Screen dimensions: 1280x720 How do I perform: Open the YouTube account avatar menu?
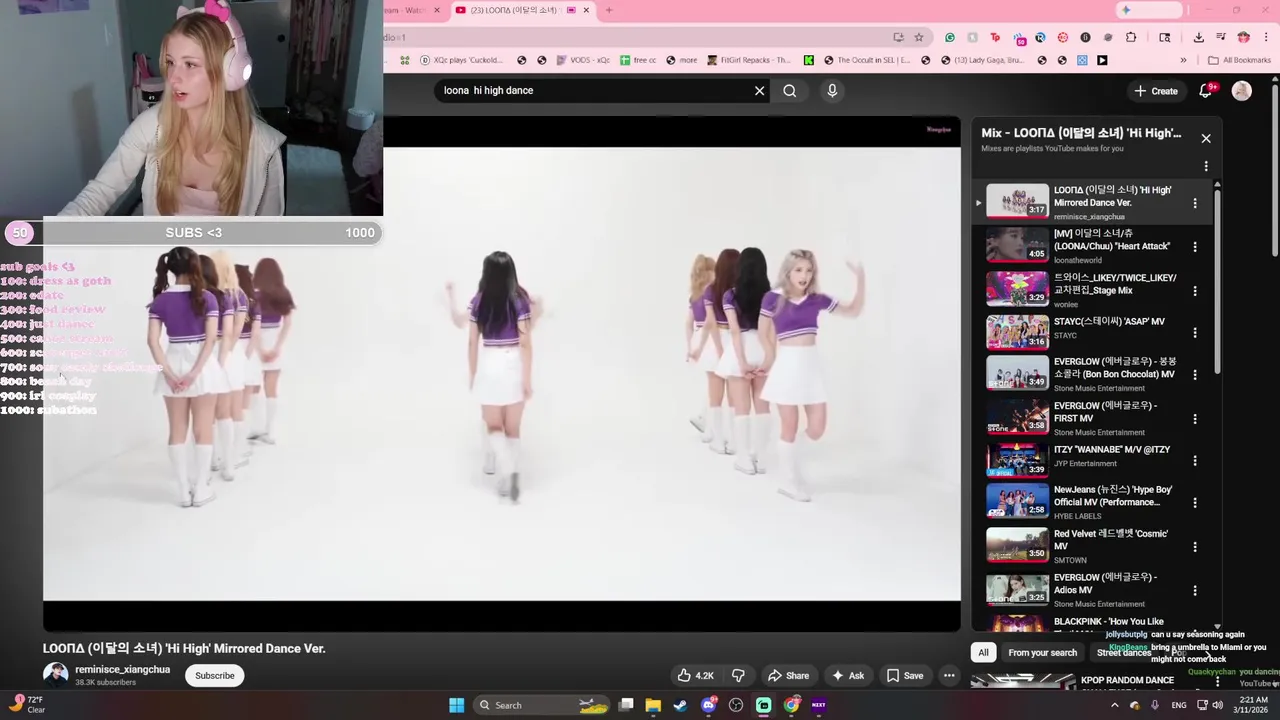pyautogui.click(x=1242, y=91)
